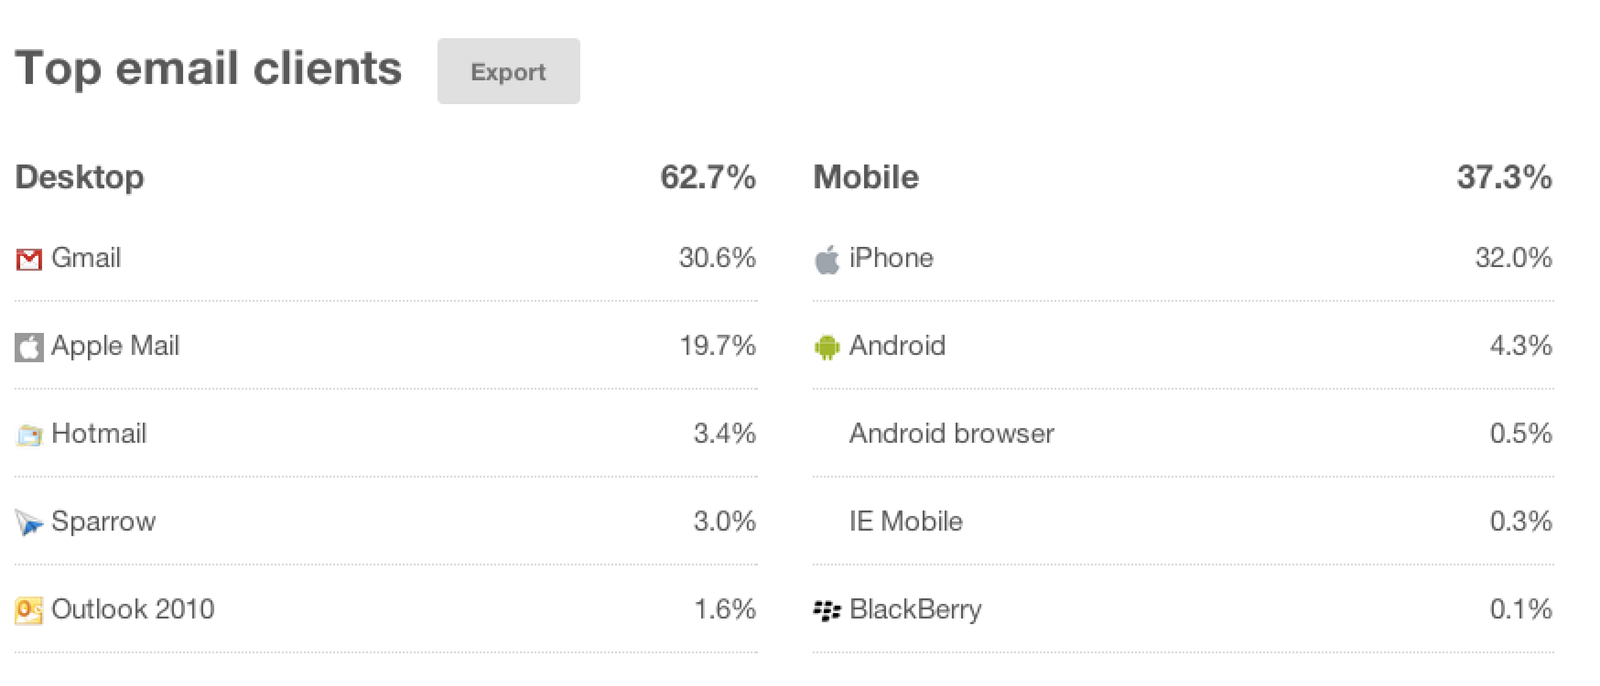Click the iPhone 32.0% percentage

click(1513, 258)
